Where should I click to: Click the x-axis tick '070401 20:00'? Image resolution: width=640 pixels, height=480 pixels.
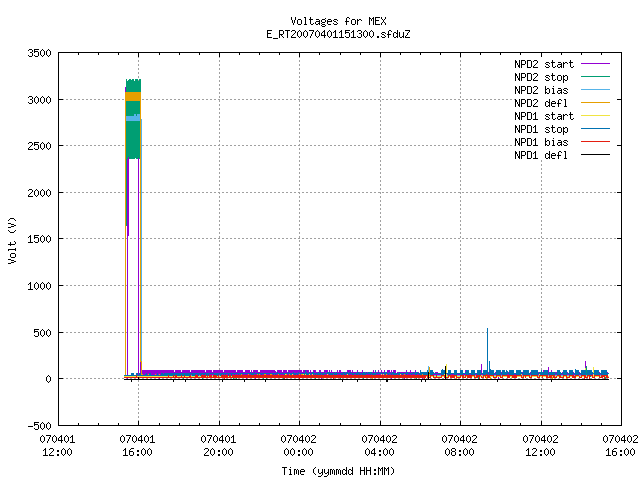tap(218, 446)
